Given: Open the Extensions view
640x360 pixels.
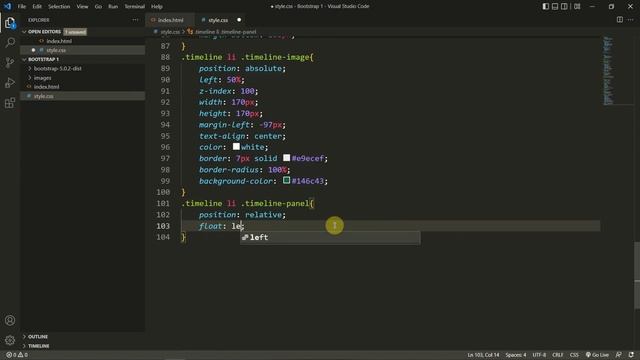Looking at the screenshot, I should click(x=10, y=102).
